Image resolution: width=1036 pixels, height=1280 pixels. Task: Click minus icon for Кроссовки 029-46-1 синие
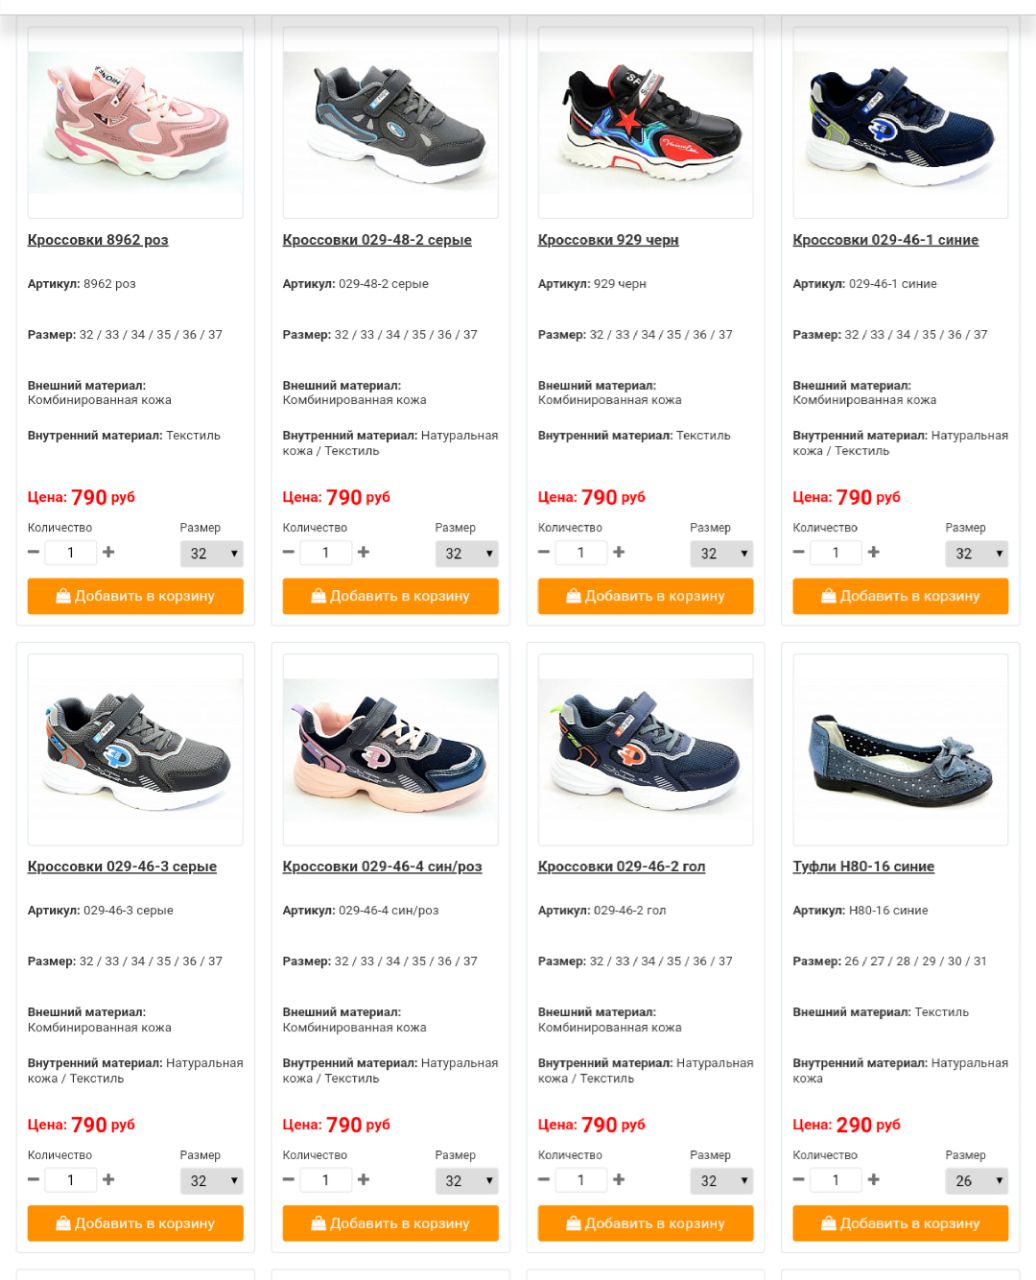[799, 552]
